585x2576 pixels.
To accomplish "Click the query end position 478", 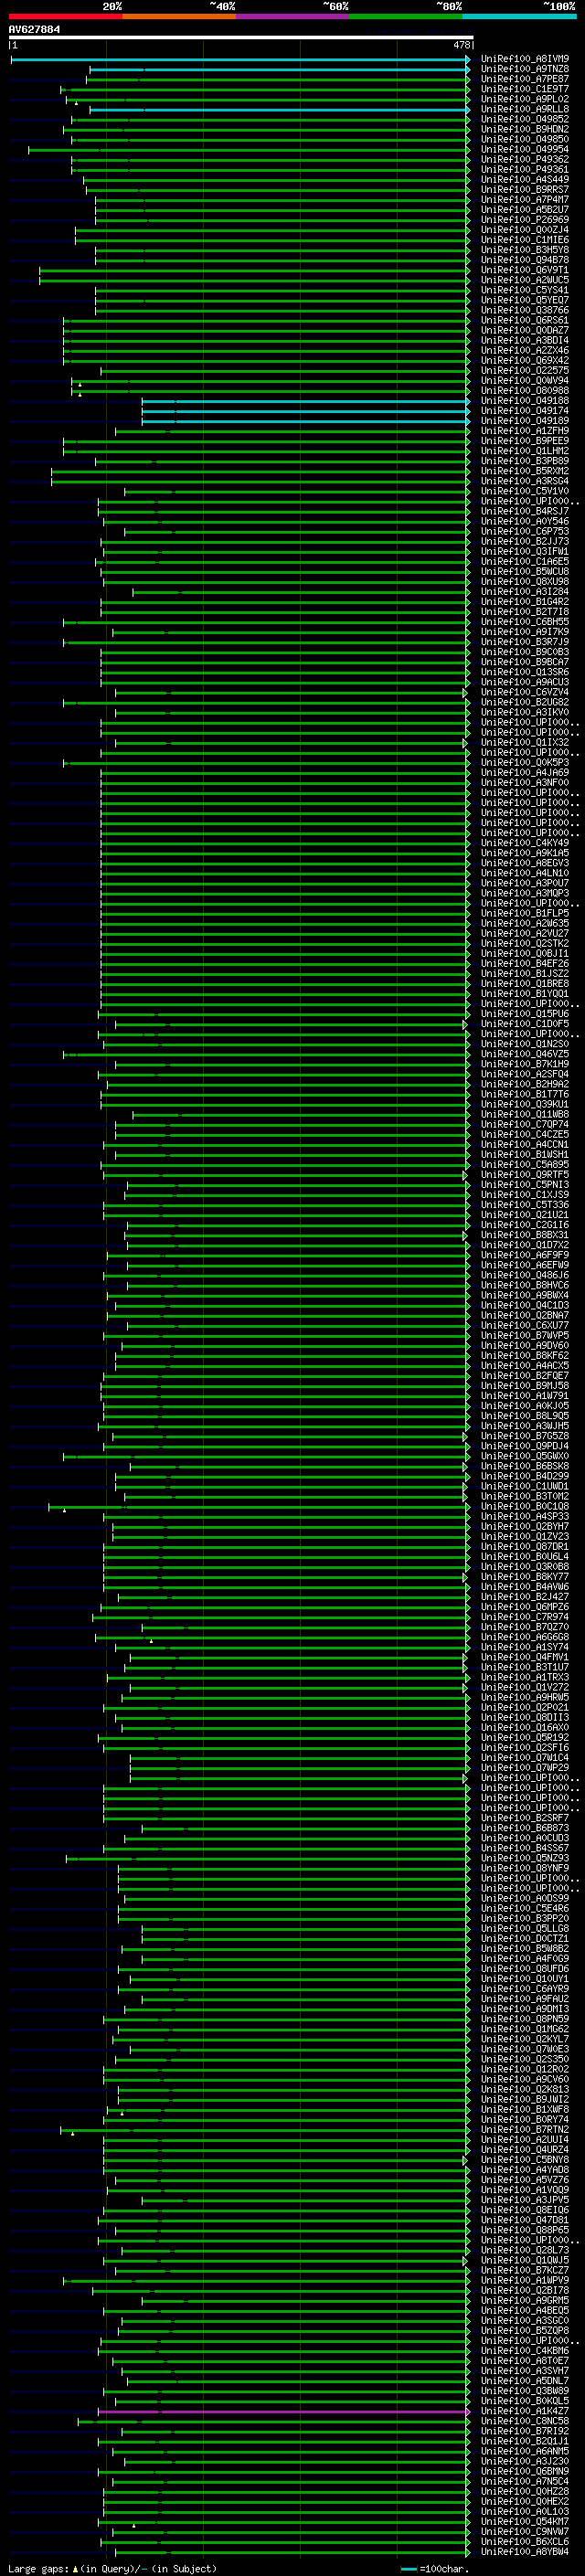I will (461, 45).
